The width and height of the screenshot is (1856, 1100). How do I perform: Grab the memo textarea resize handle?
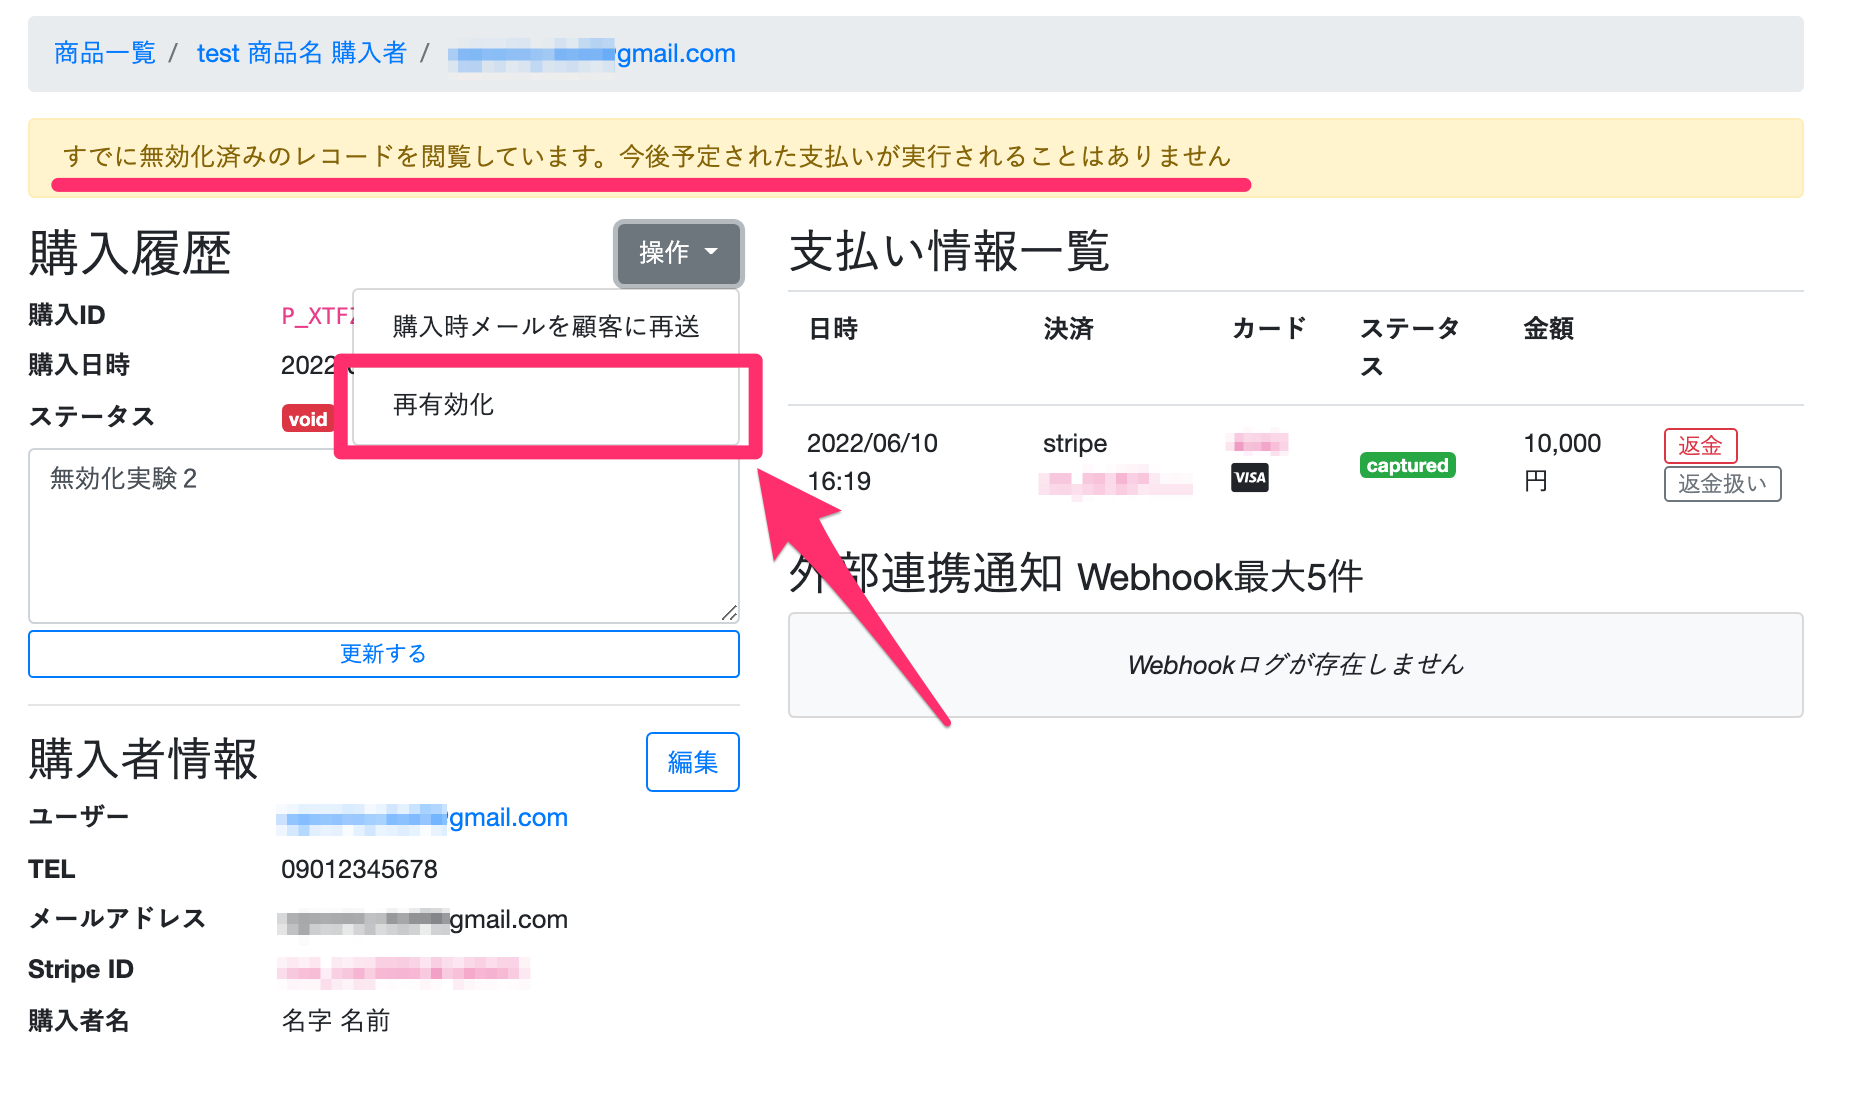[x=729, y=613]
